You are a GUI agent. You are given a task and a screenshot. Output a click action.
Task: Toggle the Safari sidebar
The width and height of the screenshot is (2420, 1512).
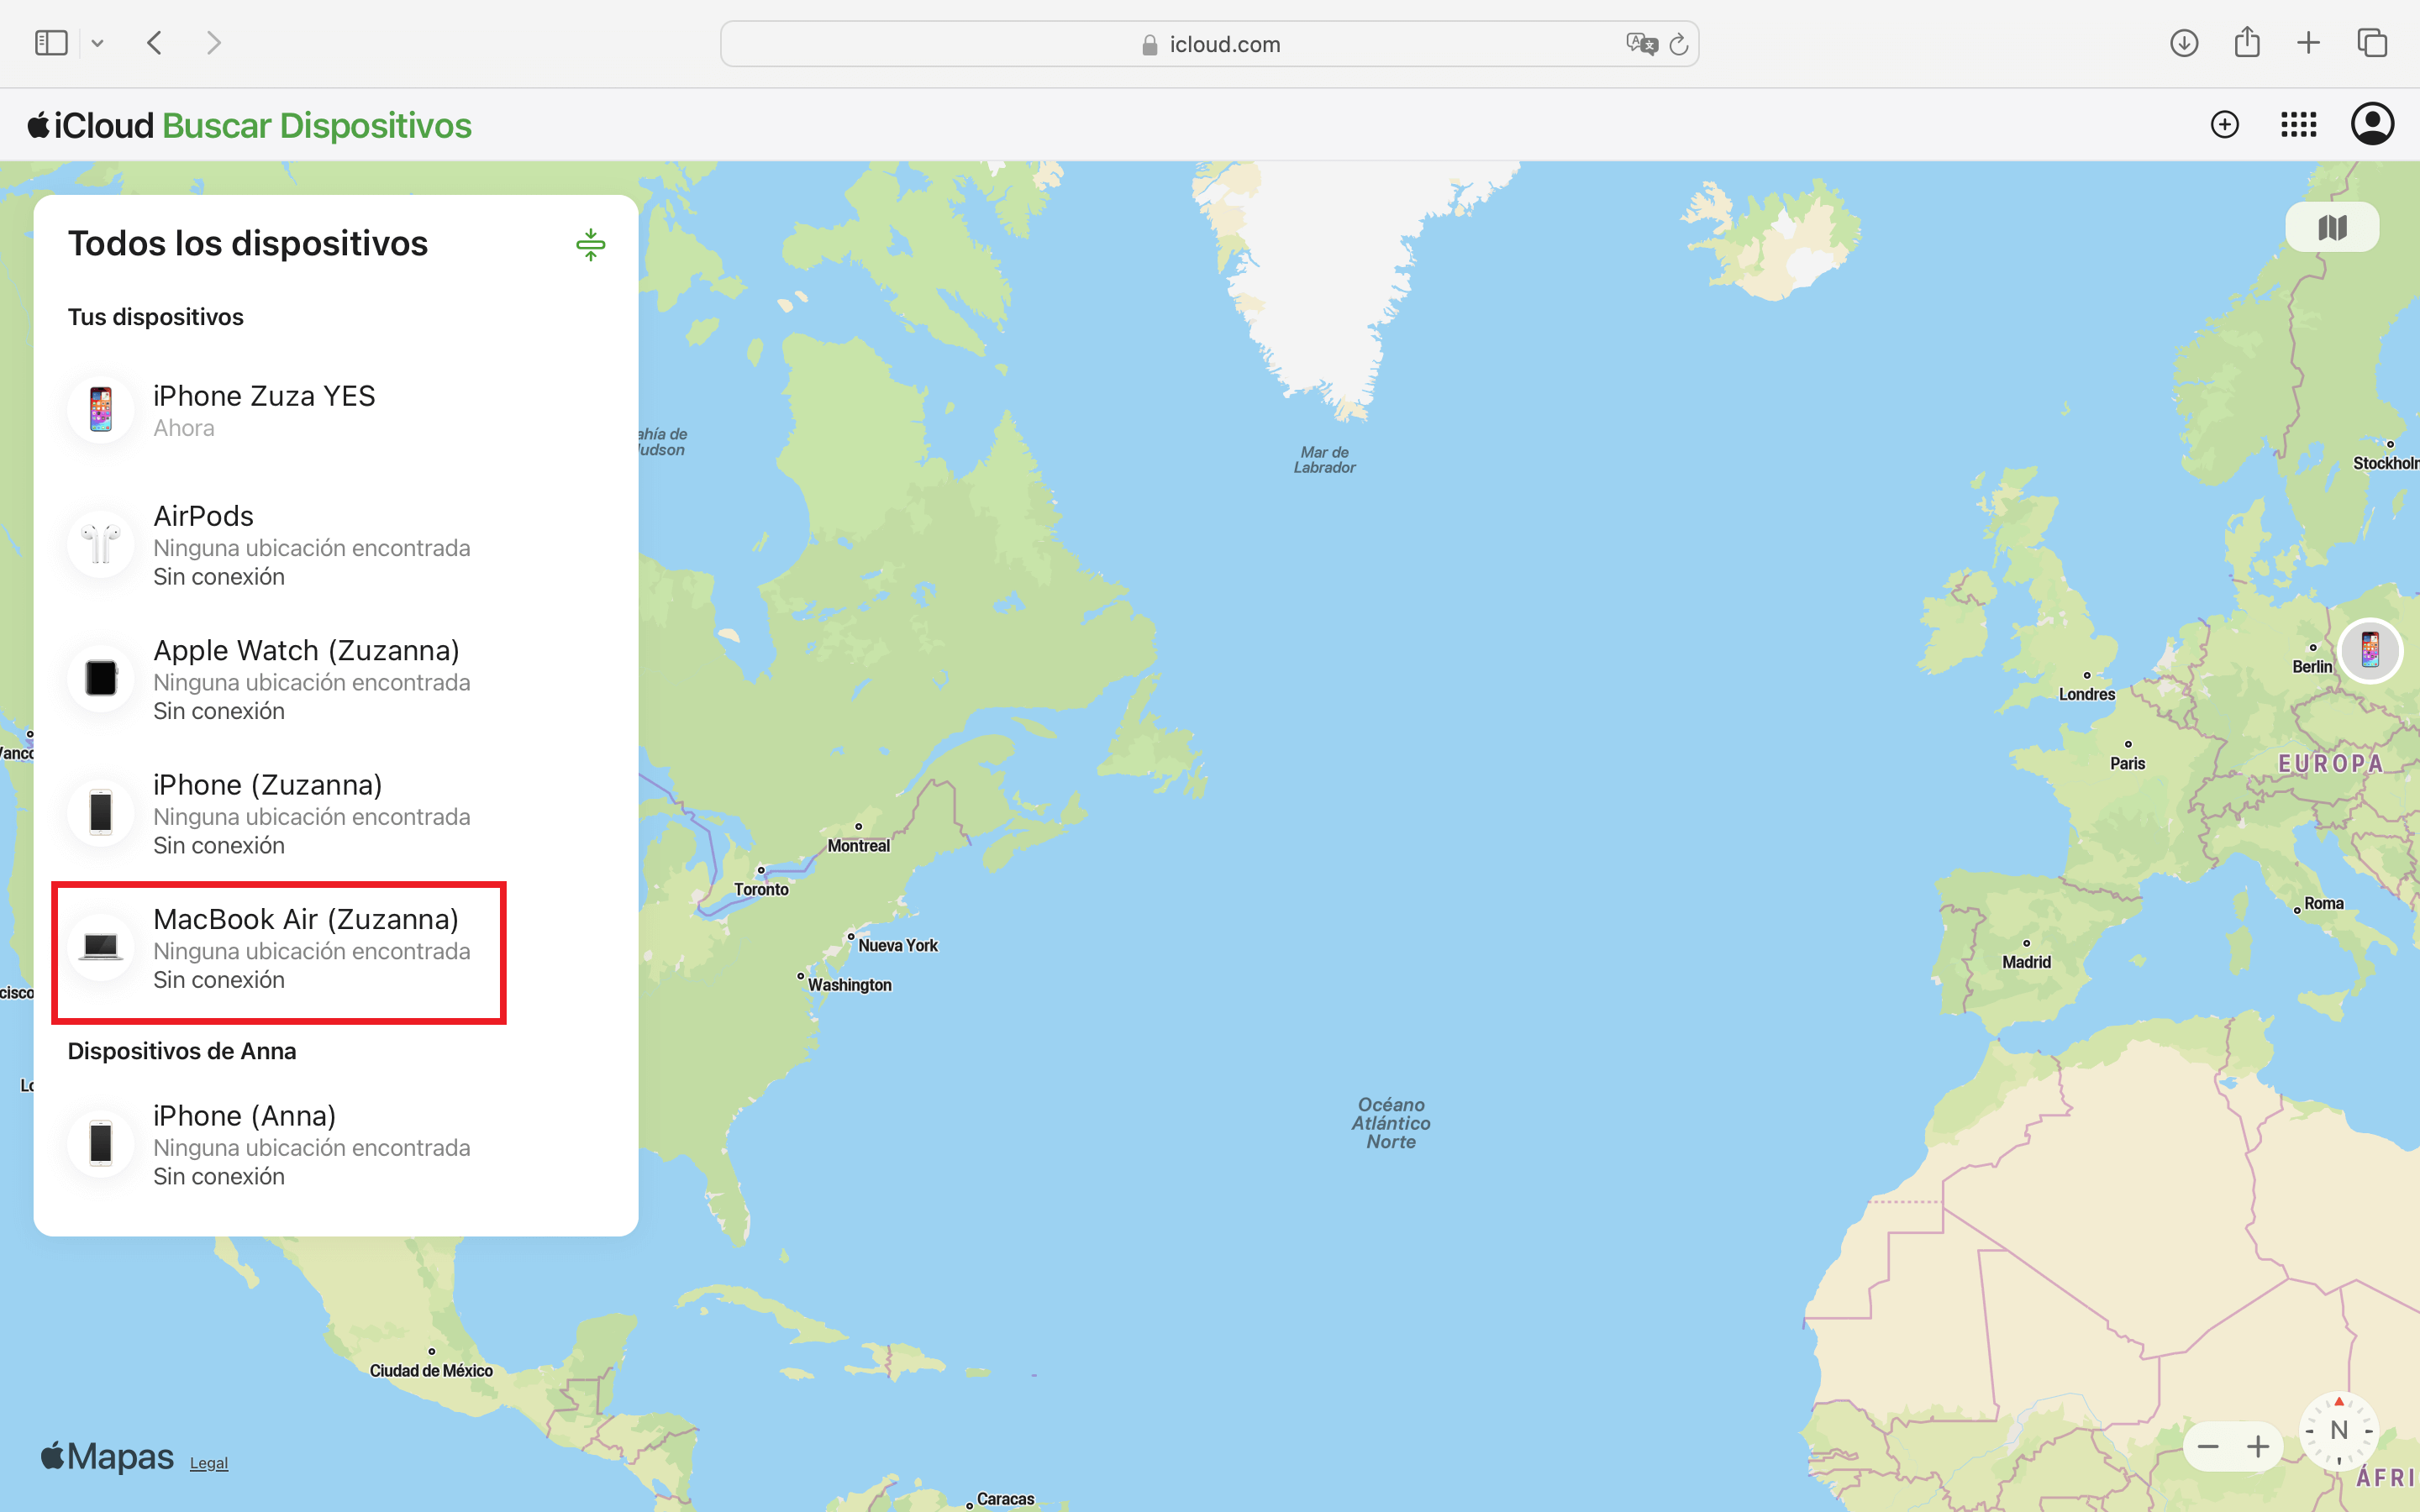pyautogui.click(x=51, y=43)
